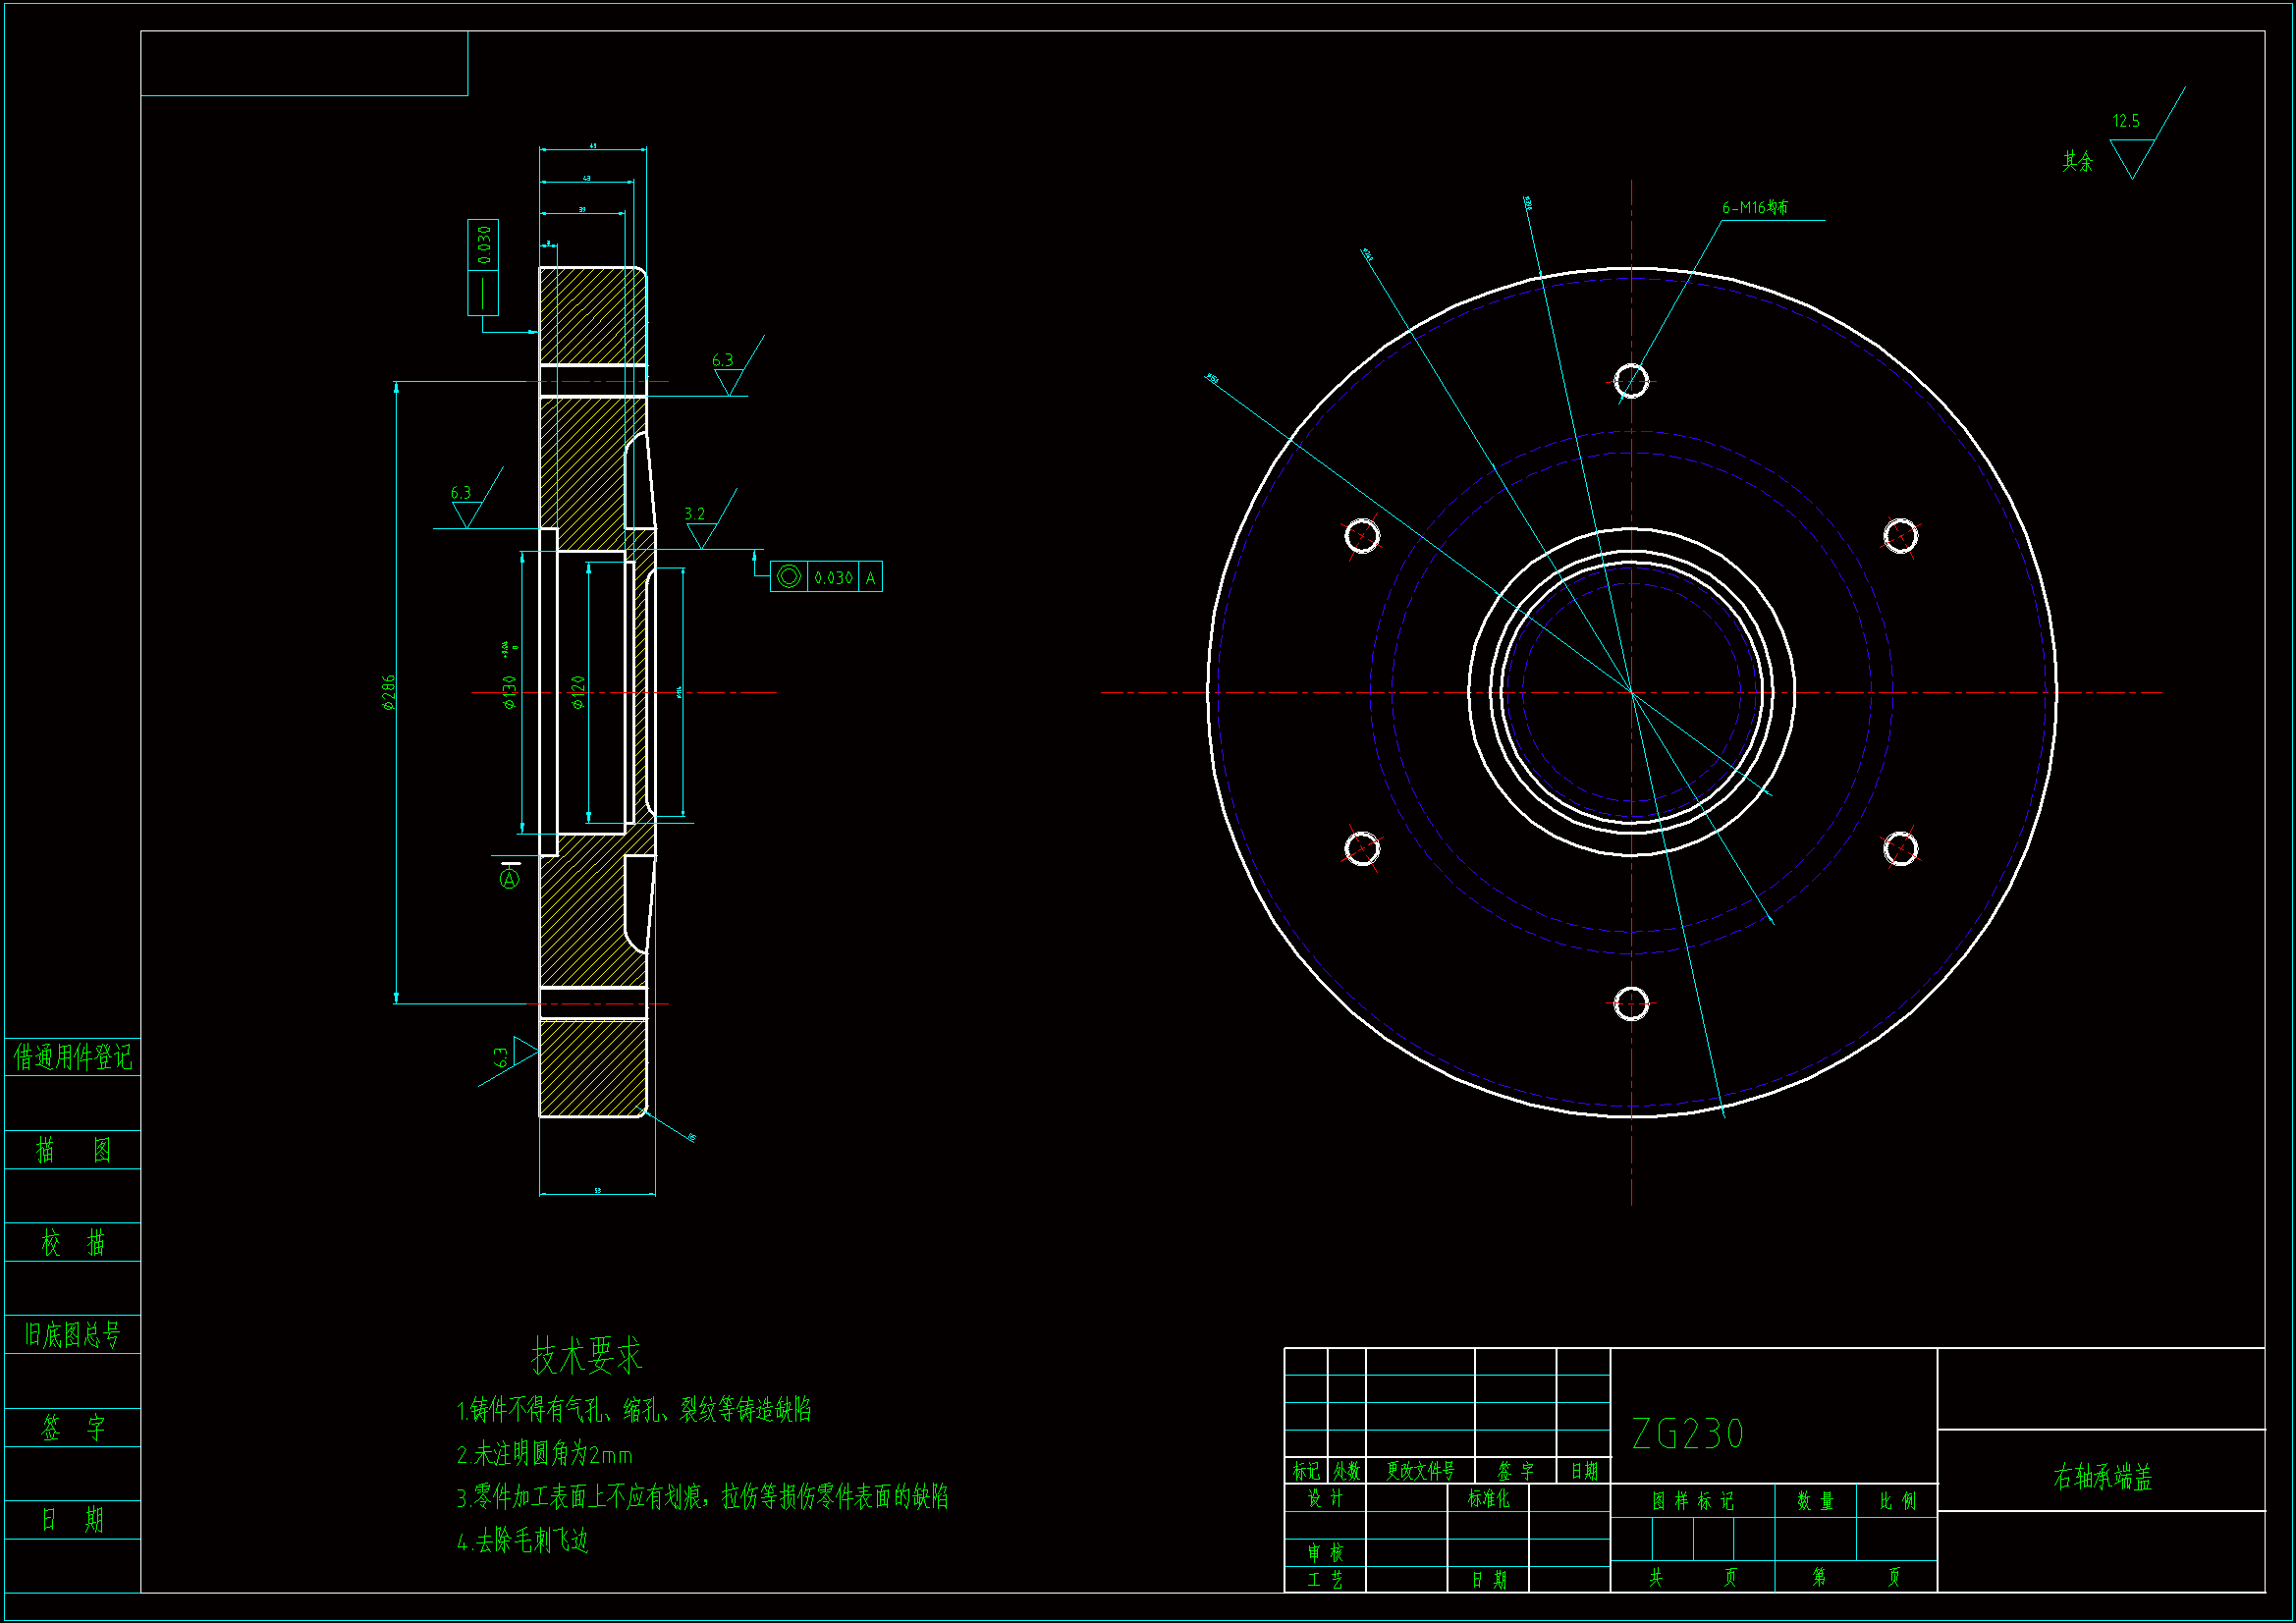Click the 3.2 surface roughness symbol
Screen dimensions: 2296x1623
701,527
